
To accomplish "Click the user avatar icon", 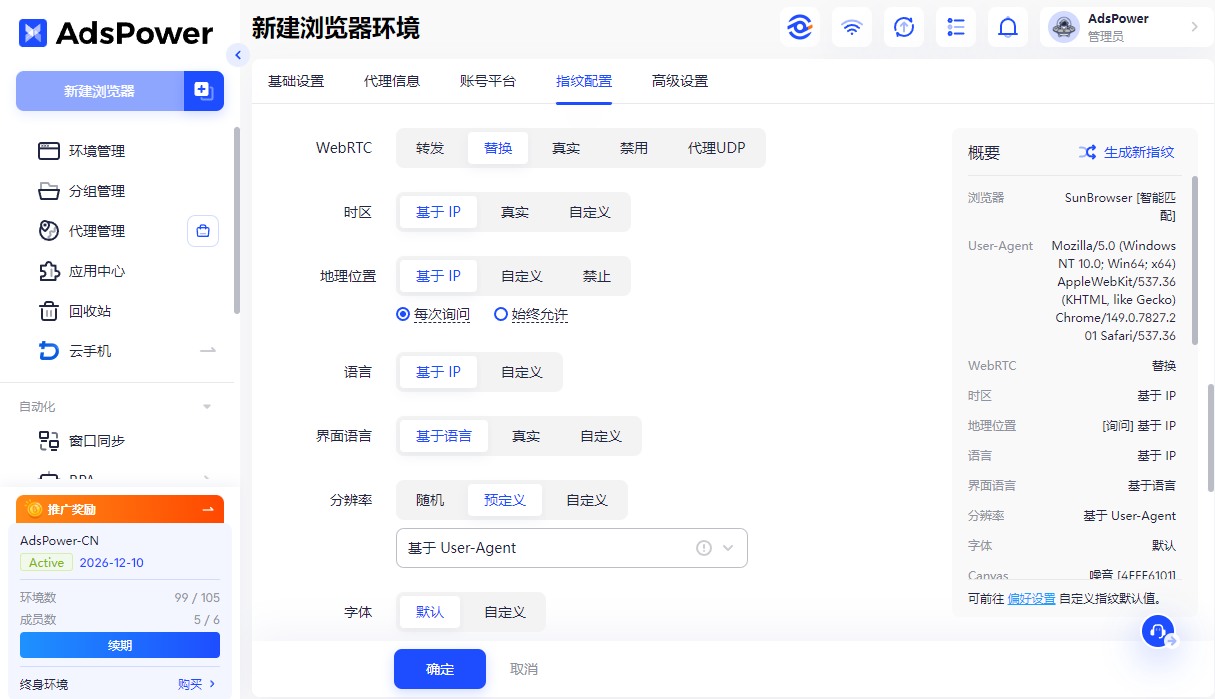I will tap(1064, 27).
